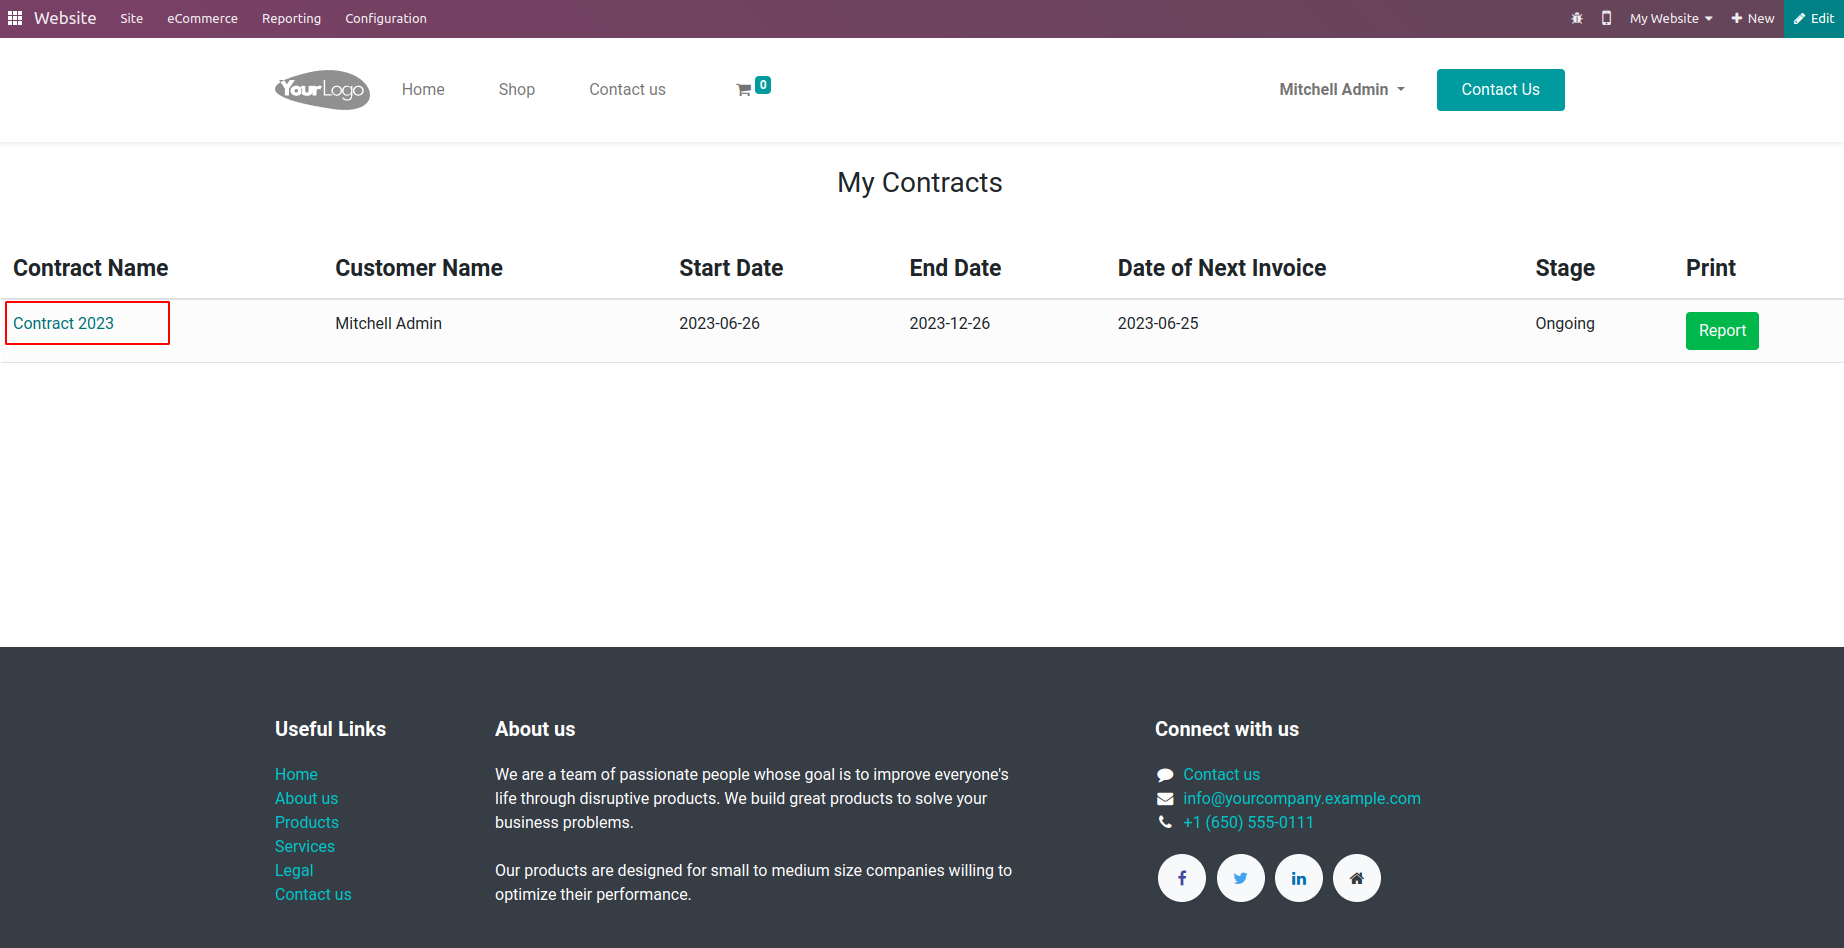This screenshot has width=1844, height=948.
Task: Open the eCommerce menu
Action: 202,19
